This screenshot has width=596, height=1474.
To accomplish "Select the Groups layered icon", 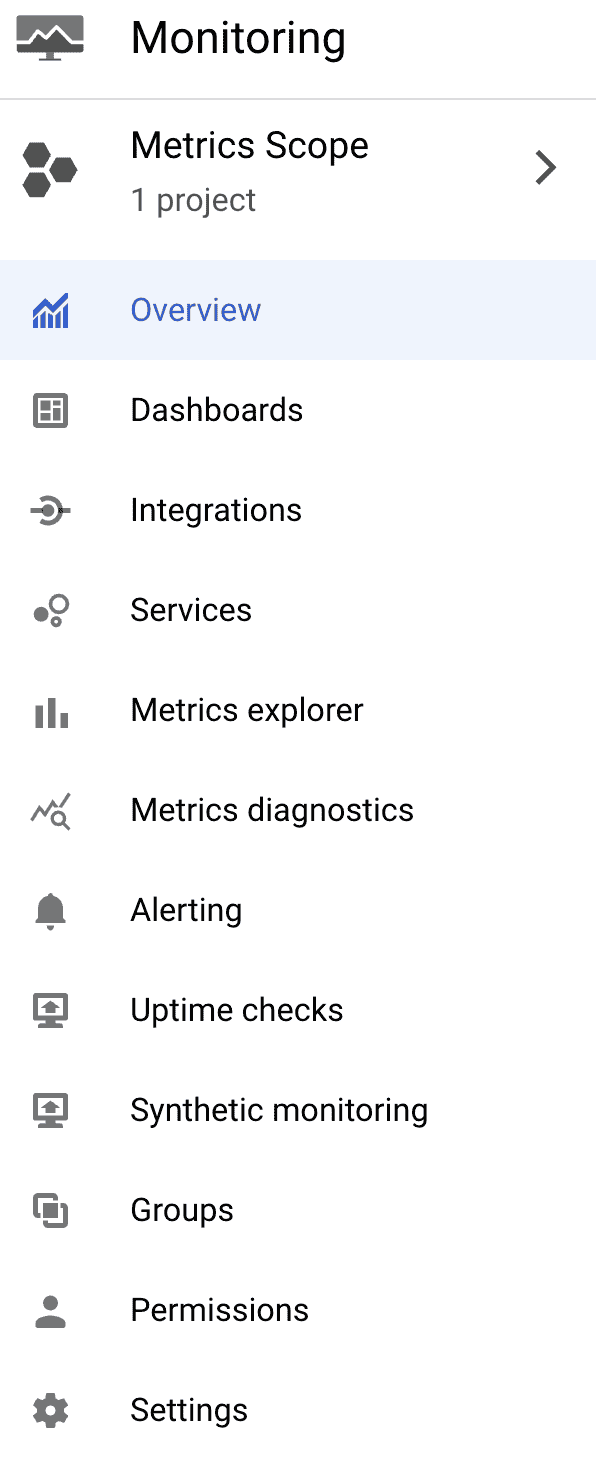I will click(51, 1210).
